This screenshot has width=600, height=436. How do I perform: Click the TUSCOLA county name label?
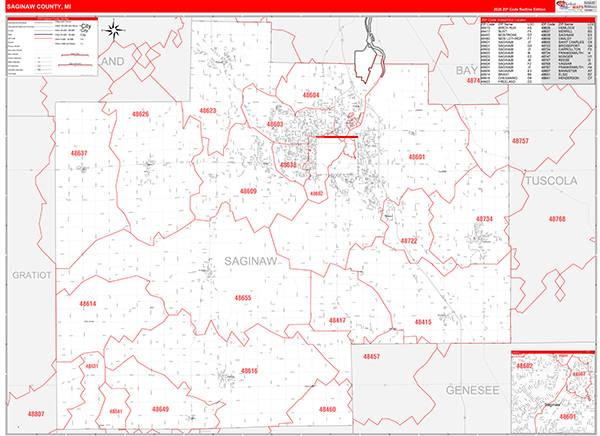click(551, 181)
